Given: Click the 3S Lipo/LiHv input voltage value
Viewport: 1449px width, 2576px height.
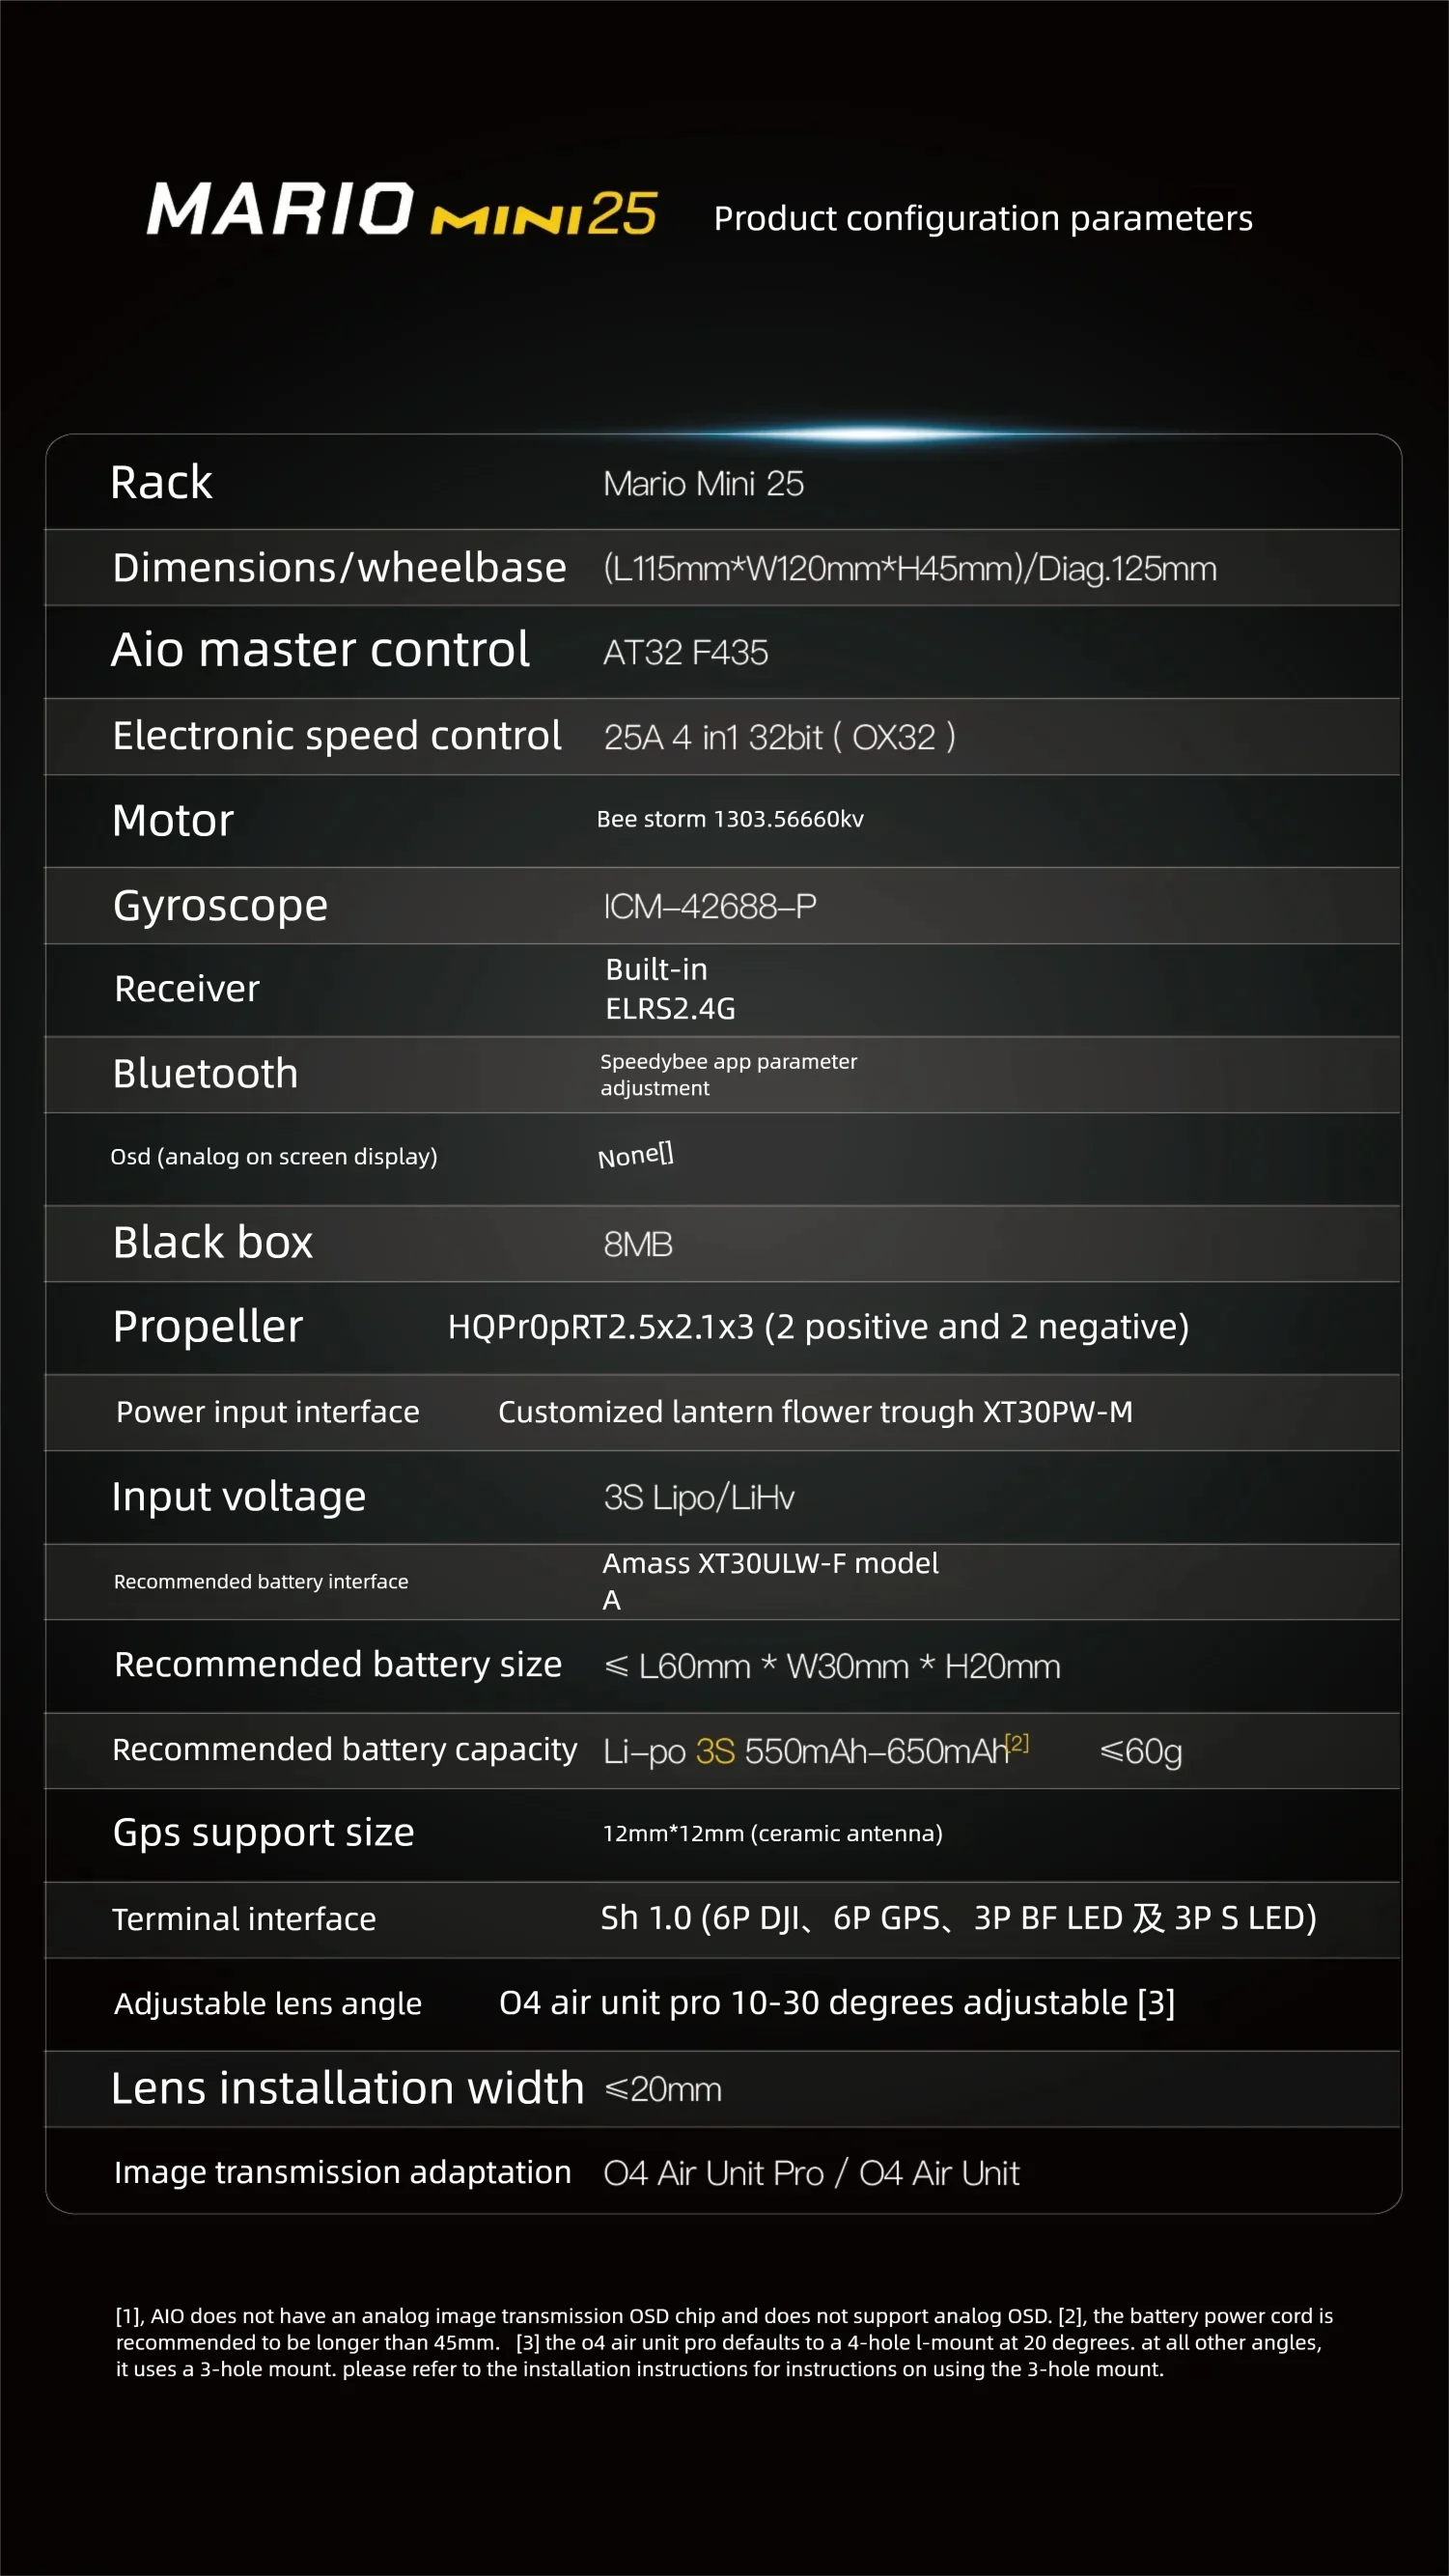Looking at the screenshot, I should [x=699, y=1498].
